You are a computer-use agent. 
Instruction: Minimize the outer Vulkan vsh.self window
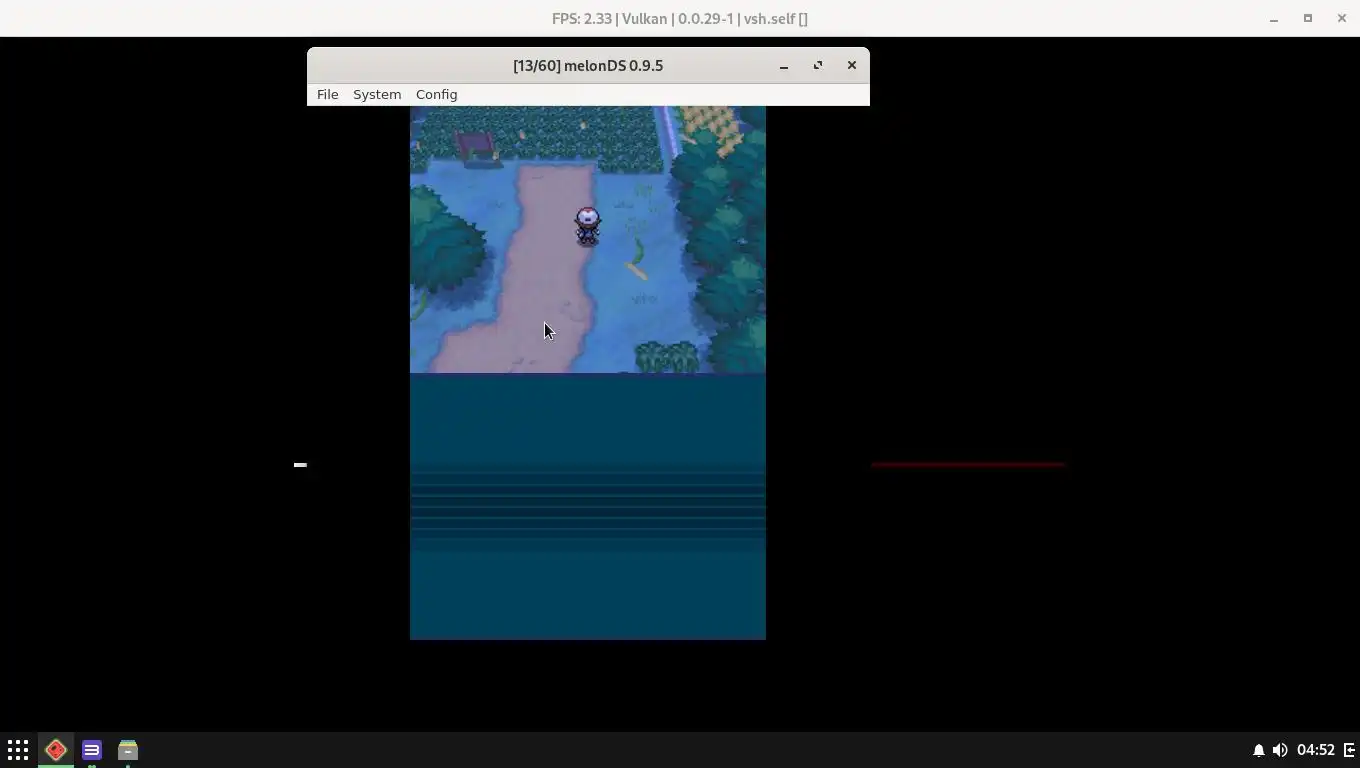point(1274,19)
